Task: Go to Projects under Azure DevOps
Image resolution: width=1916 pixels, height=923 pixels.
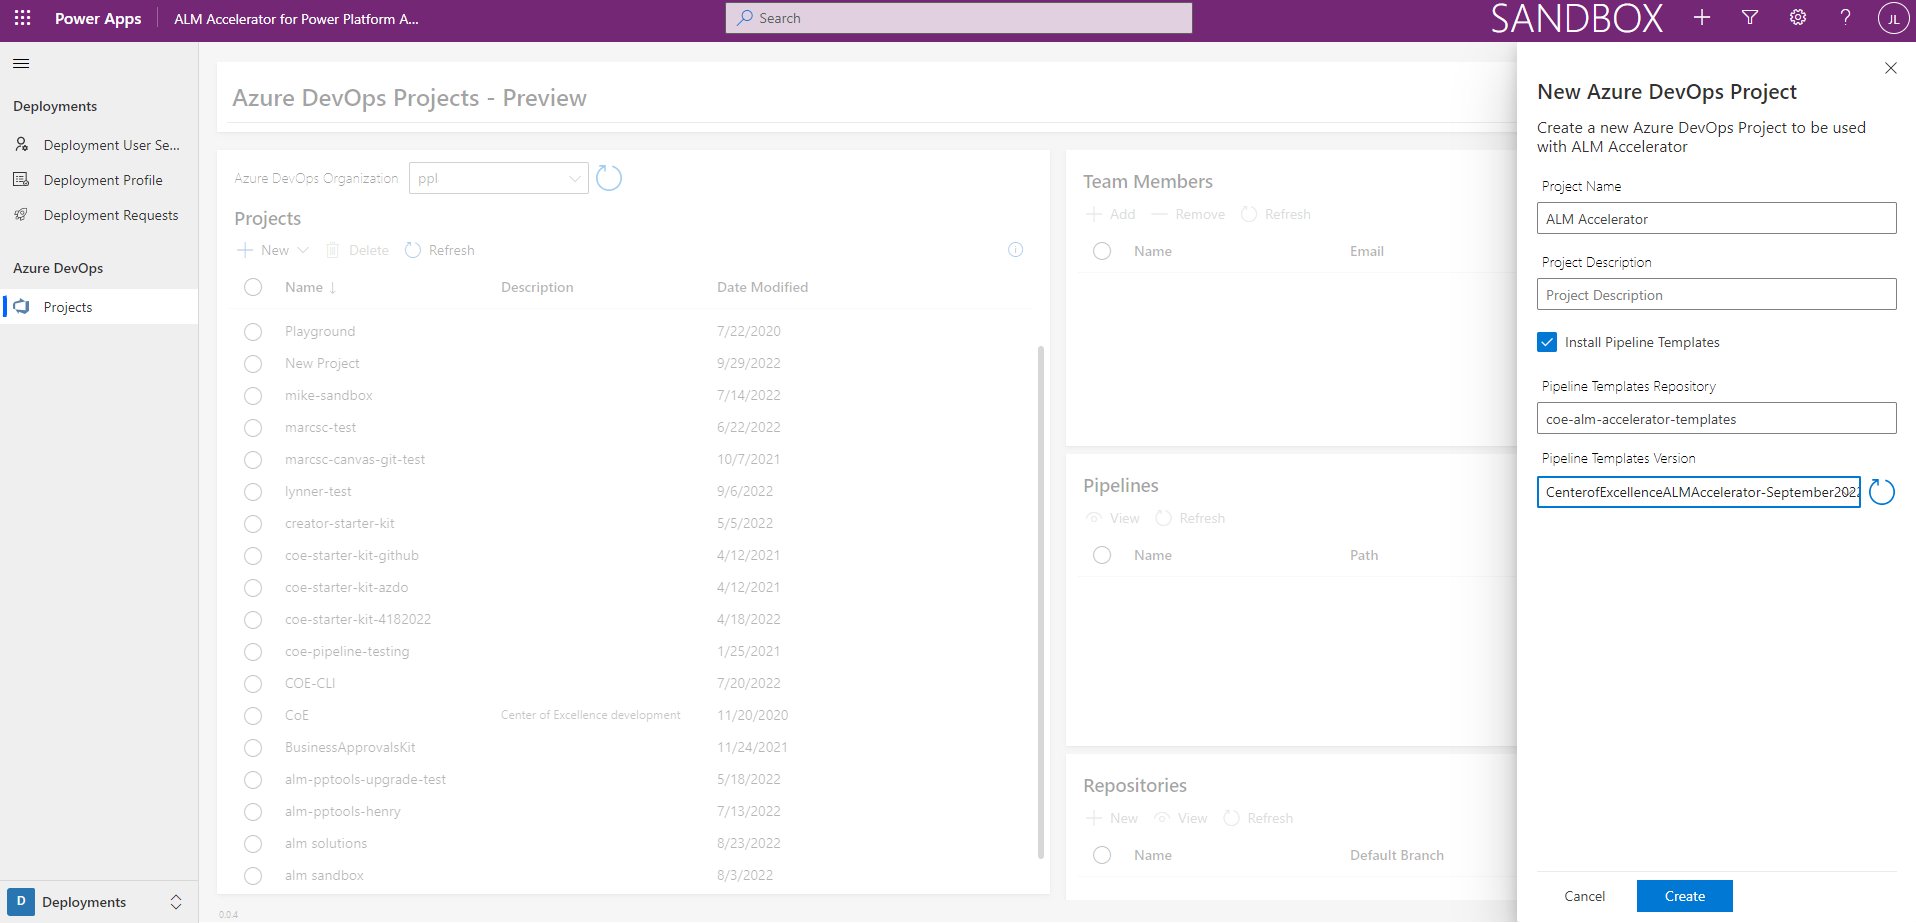Action: tap(99, 307)
